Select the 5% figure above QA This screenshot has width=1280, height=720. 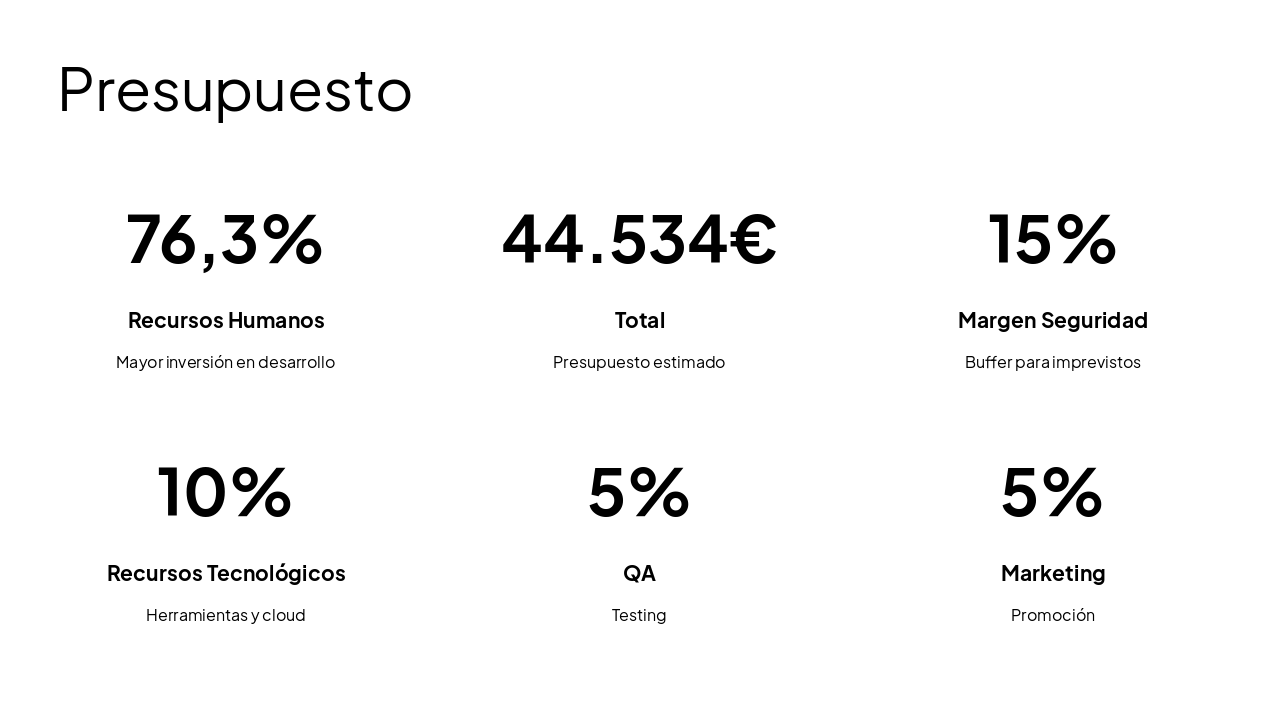639,491
